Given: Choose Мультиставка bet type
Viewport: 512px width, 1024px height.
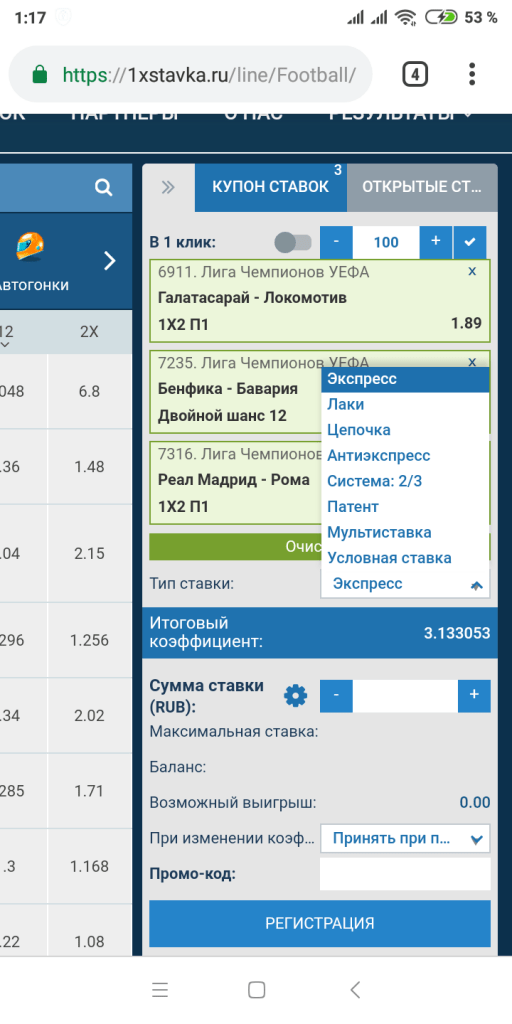Looking at the screenshot, I should coord(405,532).
